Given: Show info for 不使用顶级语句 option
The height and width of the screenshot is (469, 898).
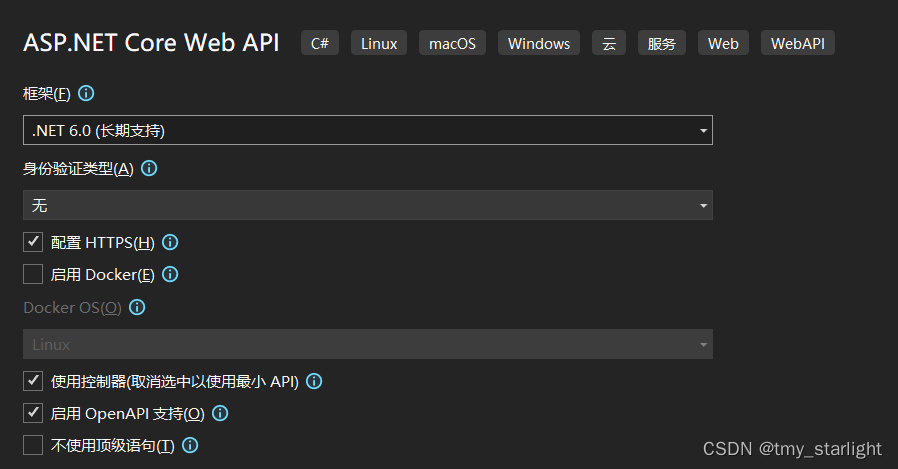Looking at the screenshot, I should (190, 445).
